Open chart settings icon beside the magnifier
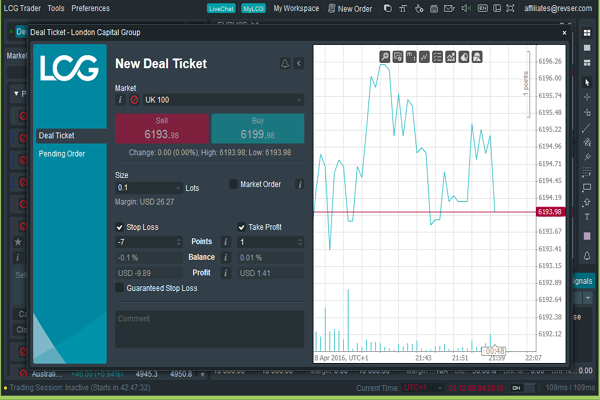 [398, 57]
